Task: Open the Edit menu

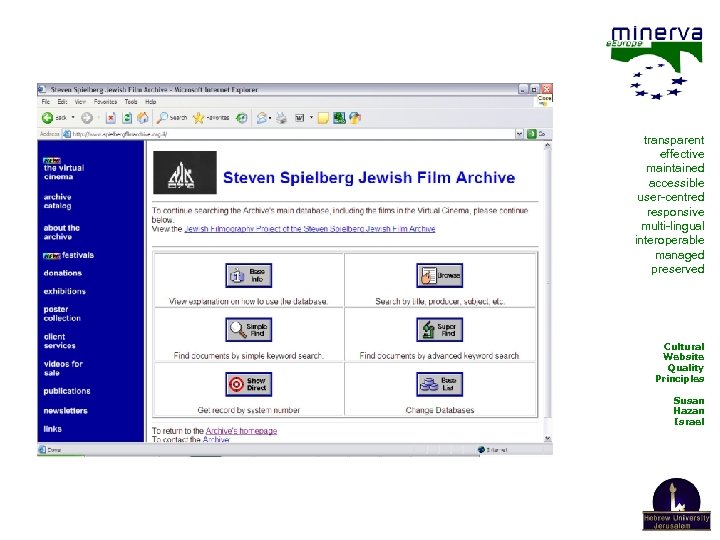Action: pyautogui.click(x=62, y=102)
